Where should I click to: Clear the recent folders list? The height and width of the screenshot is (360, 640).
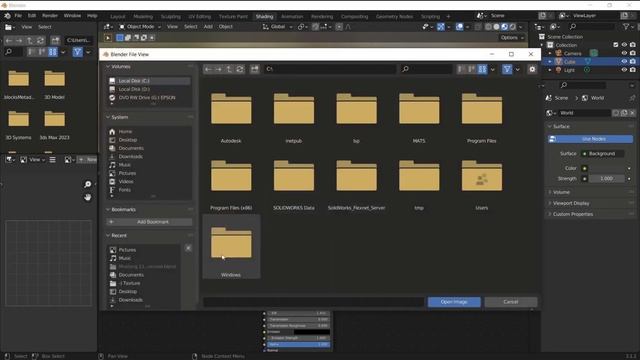[x=188, y=248]
